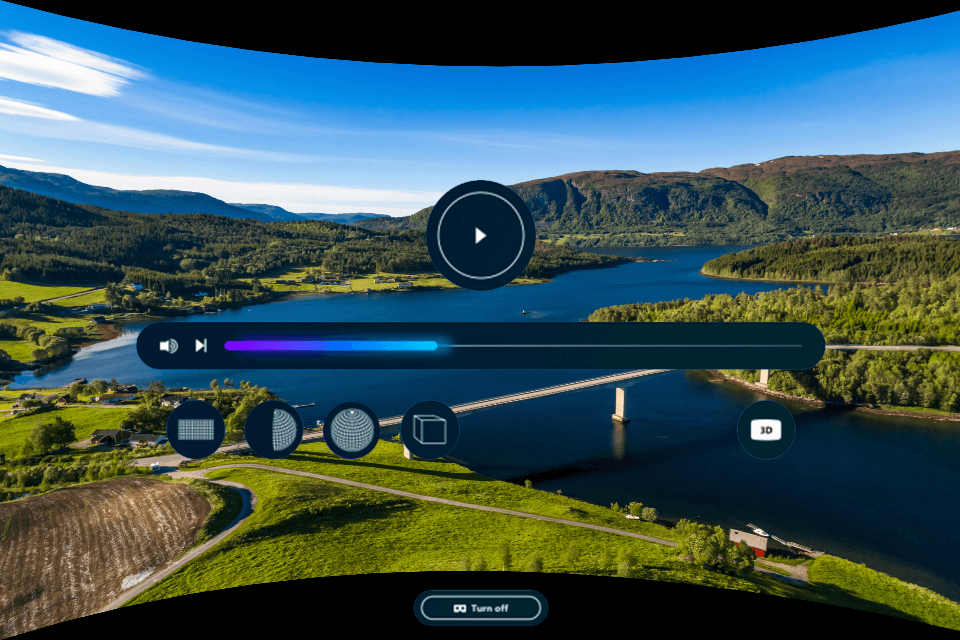The height and width of the screenshot is (640, 960).
Task: Toggle the 3D mode button
Action: point(766,430)
